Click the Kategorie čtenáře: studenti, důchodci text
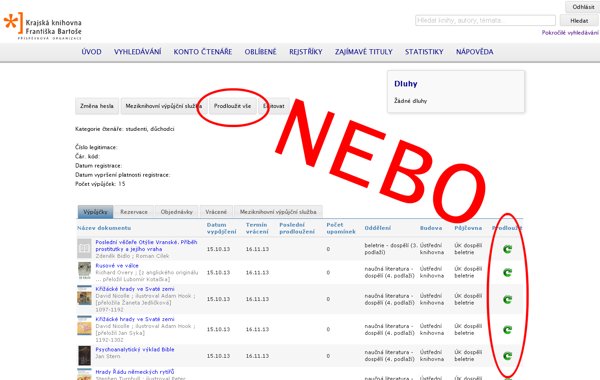Image resolution: width=600 pixels, height=380 pixels. (x=125, y=129)
